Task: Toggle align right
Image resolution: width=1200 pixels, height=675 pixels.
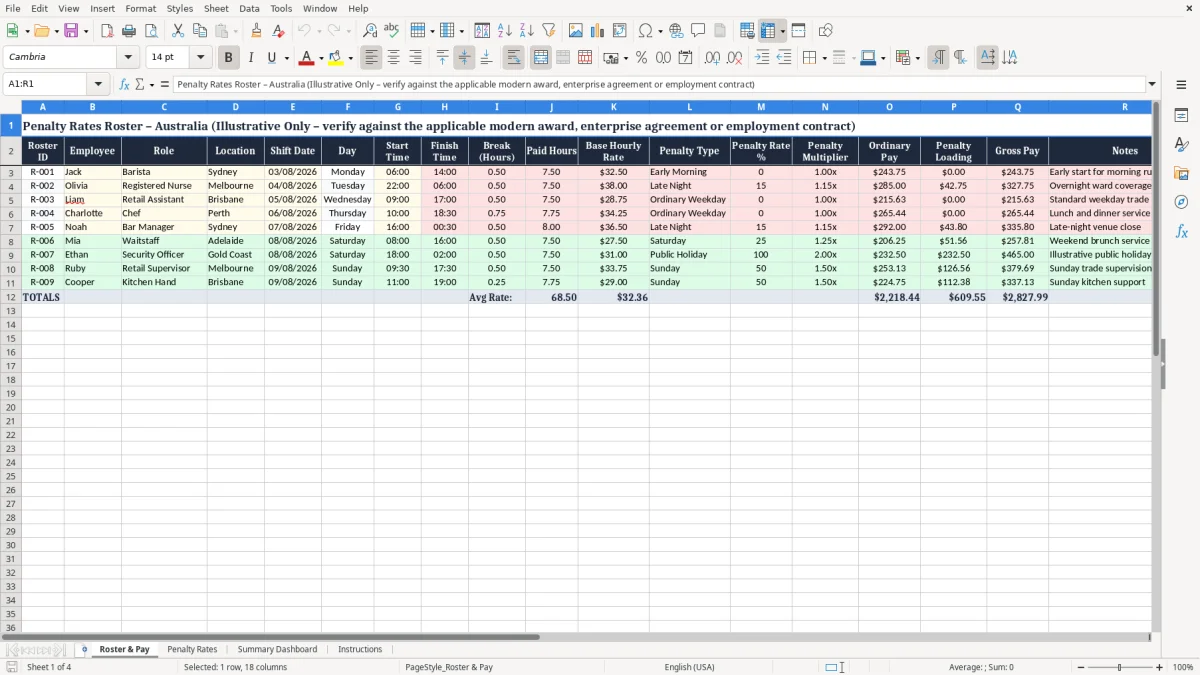Action: click(x=416, y=58)
